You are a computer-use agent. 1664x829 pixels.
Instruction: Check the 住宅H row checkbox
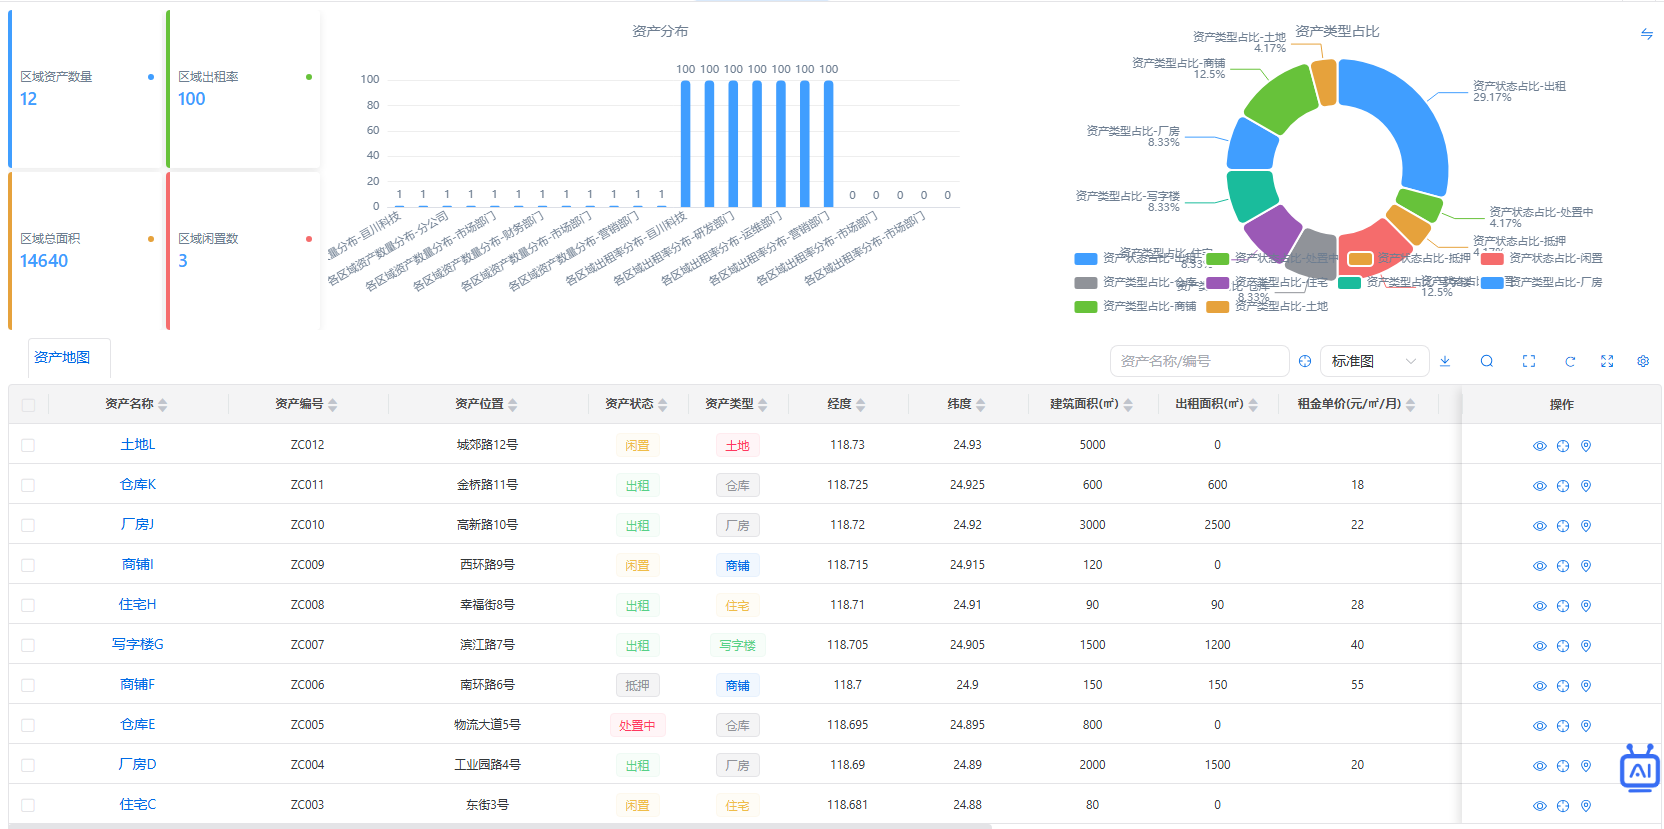(28, 605)
